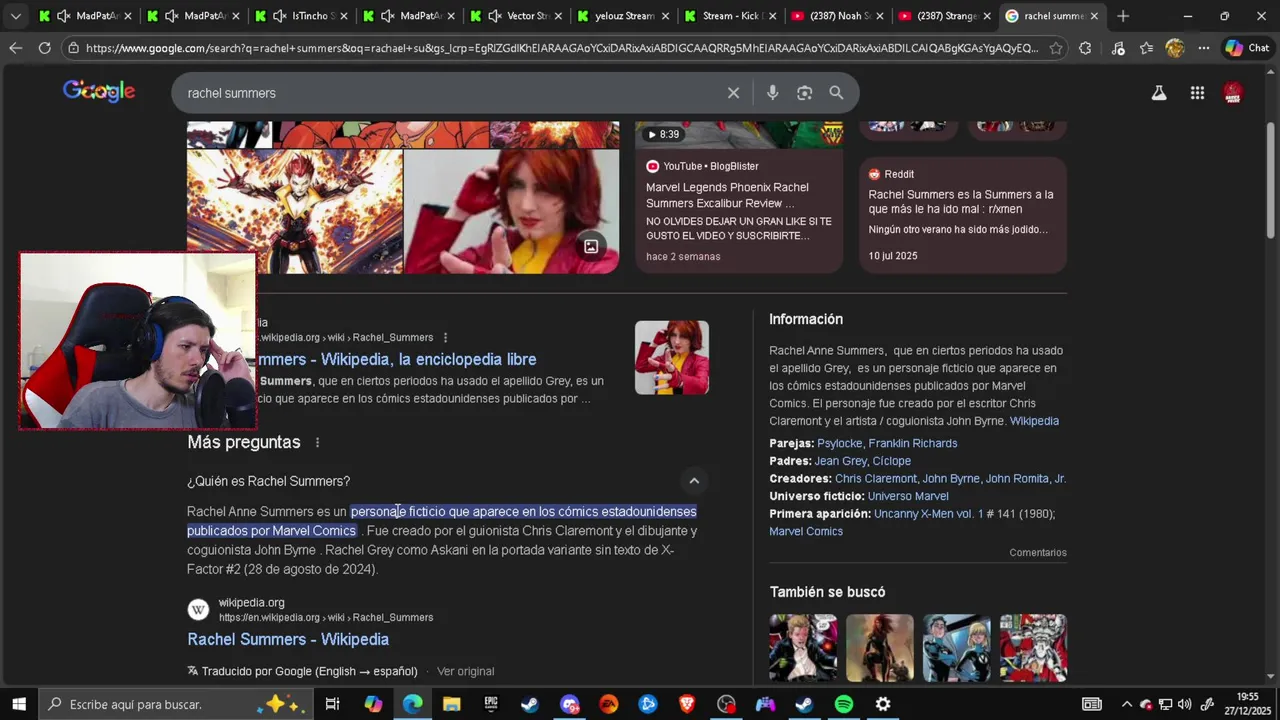Collapse the ¿Quién es Rachel Summers? question

(x=694, y=481)
